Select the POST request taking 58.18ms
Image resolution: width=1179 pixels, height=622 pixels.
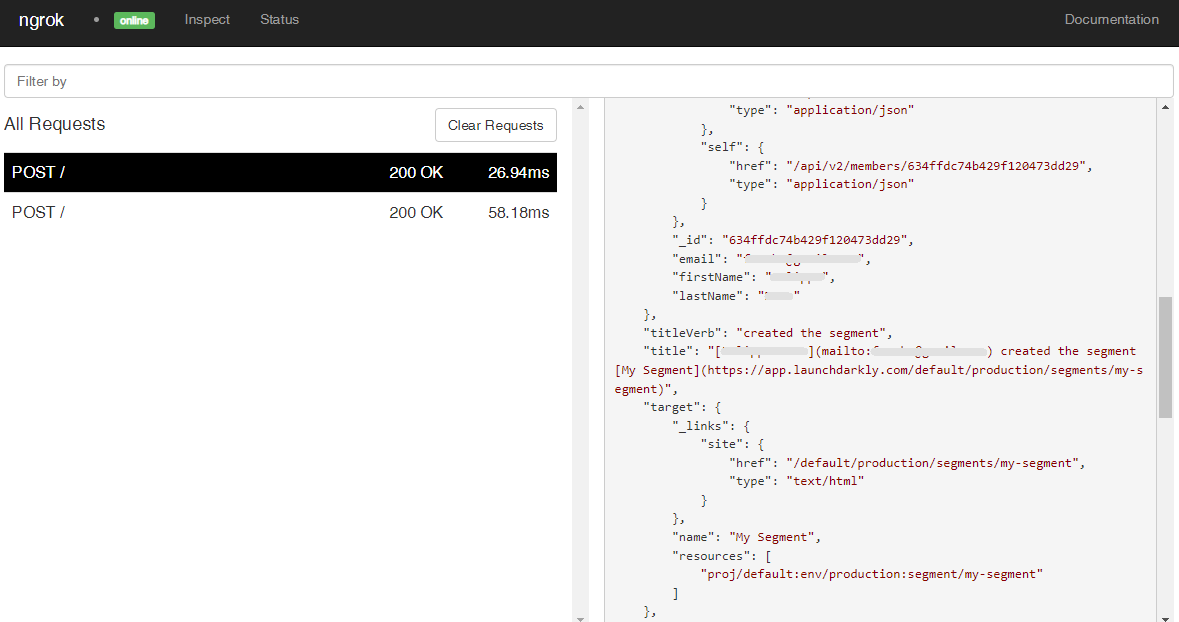click(x=280, y=212)
